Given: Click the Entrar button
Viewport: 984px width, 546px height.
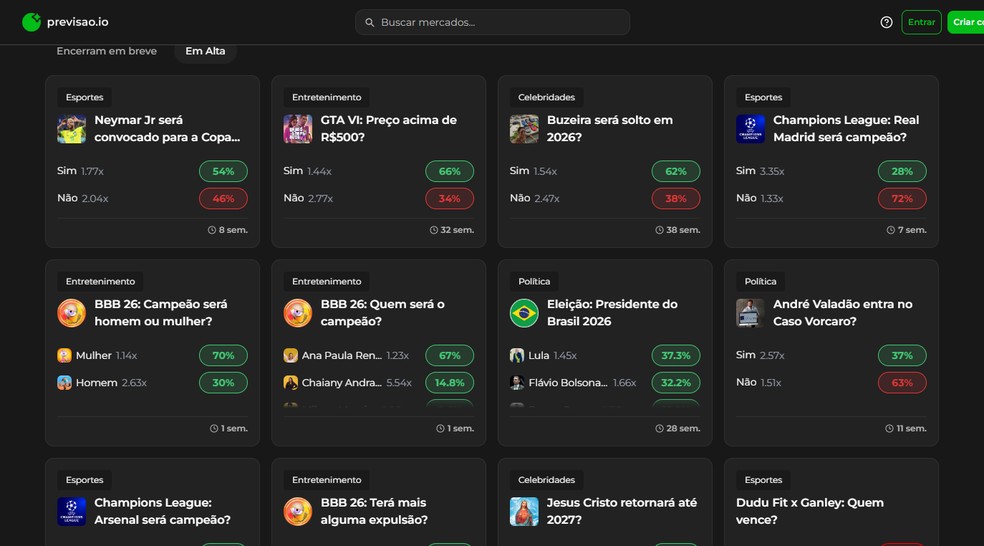Looking at the screenshot, I should tap(921, 22).
